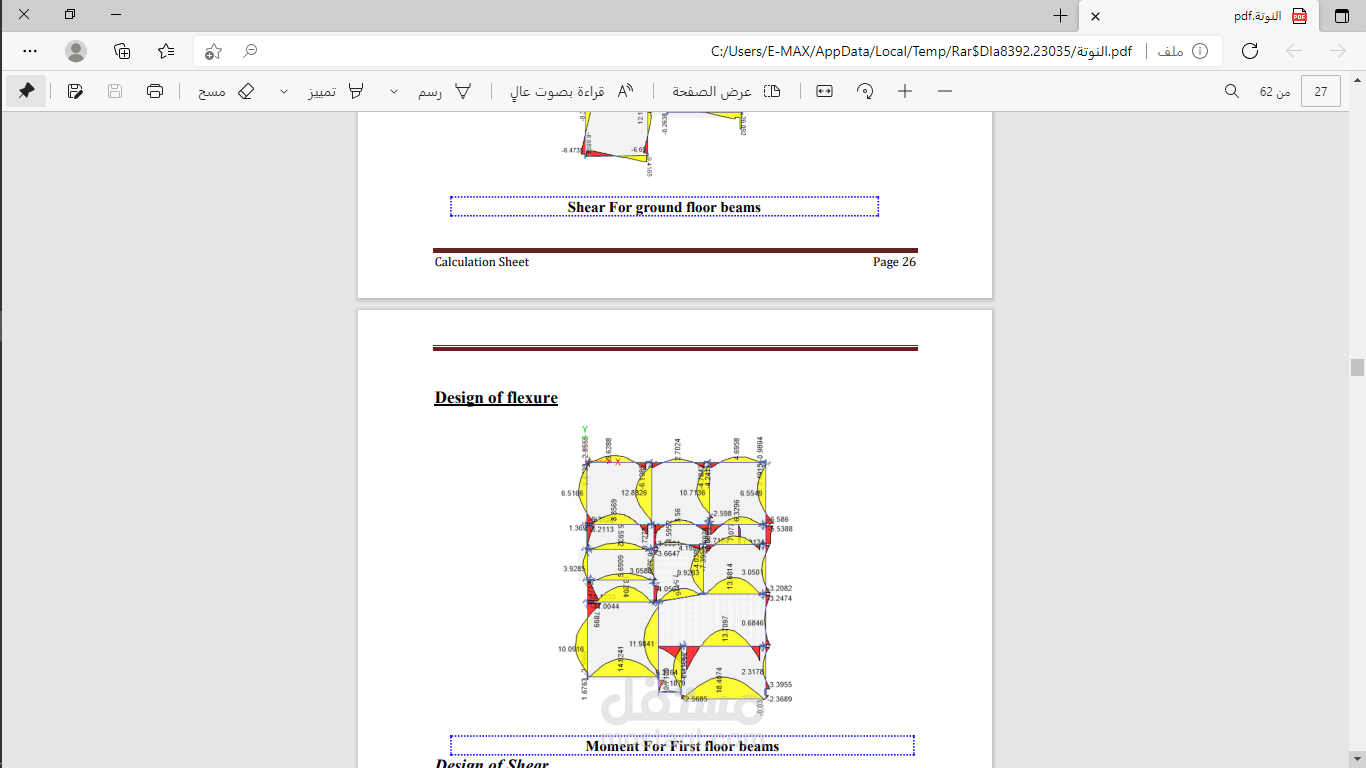Zoom out with the minus icon

[945, 91]
